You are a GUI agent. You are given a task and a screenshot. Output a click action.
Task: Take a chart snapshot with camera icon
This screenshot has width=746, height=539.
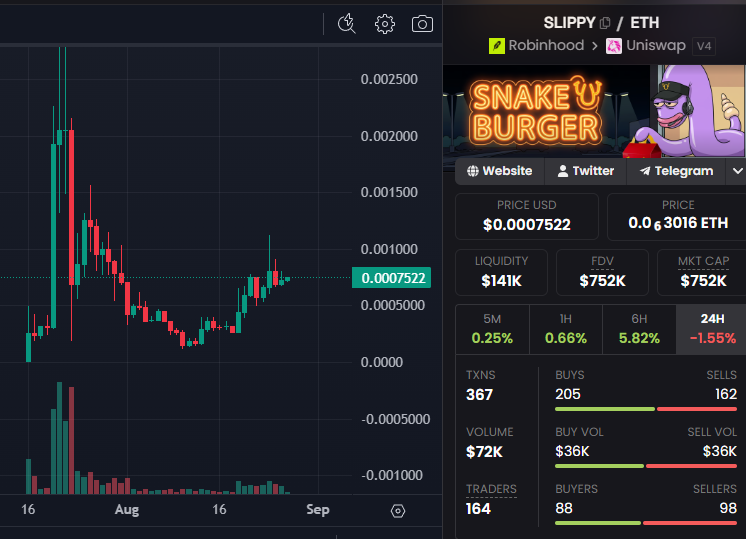[x=422, y=24]
